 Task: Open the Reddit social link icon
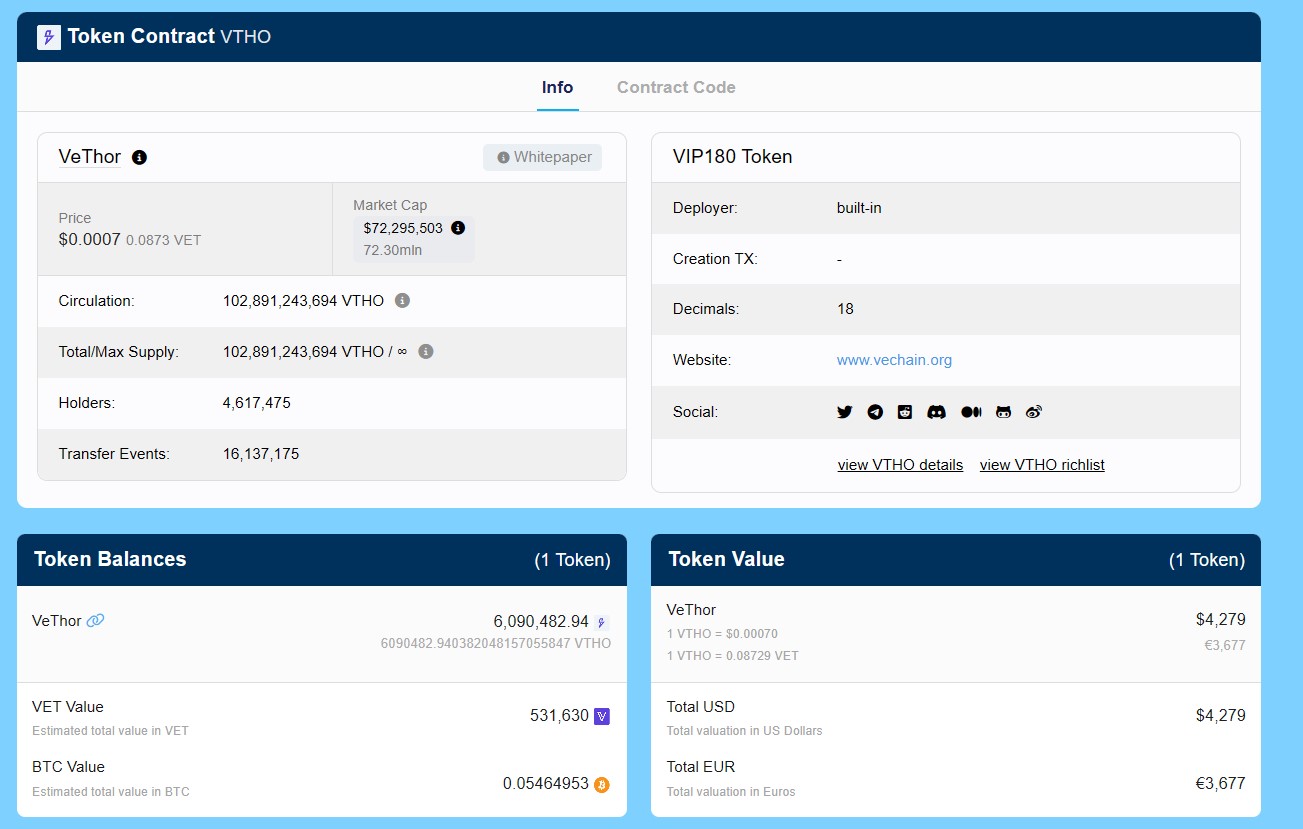click(x=905, y=412)
